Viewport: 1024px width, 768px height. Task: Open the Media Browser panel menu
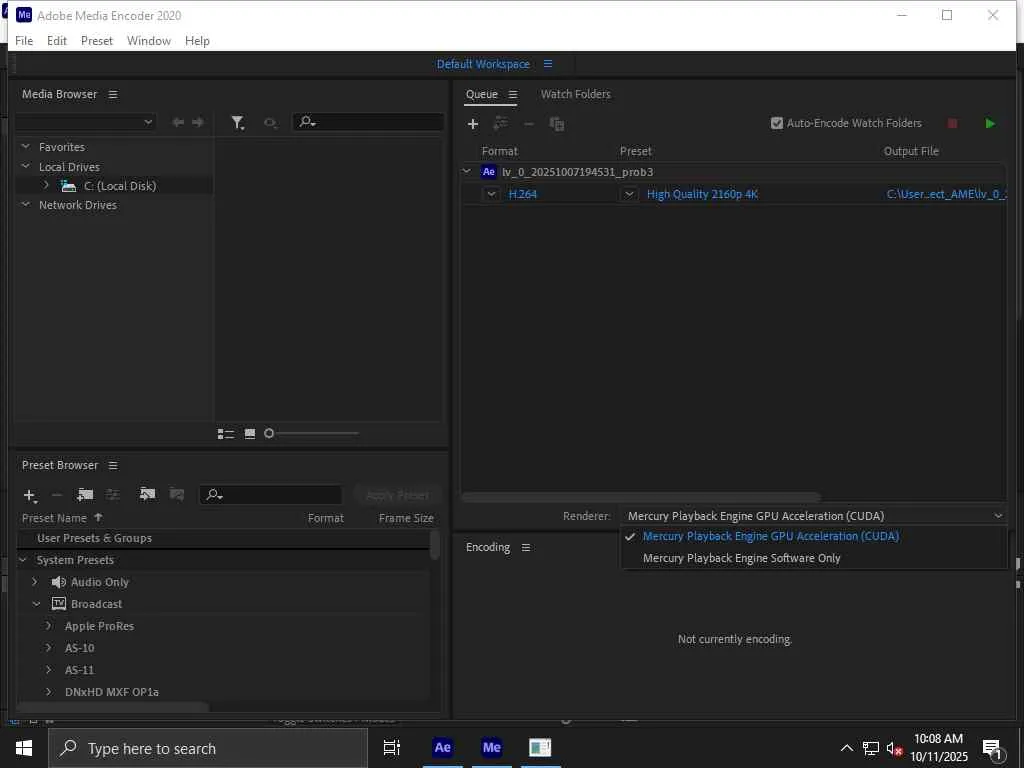113,95
